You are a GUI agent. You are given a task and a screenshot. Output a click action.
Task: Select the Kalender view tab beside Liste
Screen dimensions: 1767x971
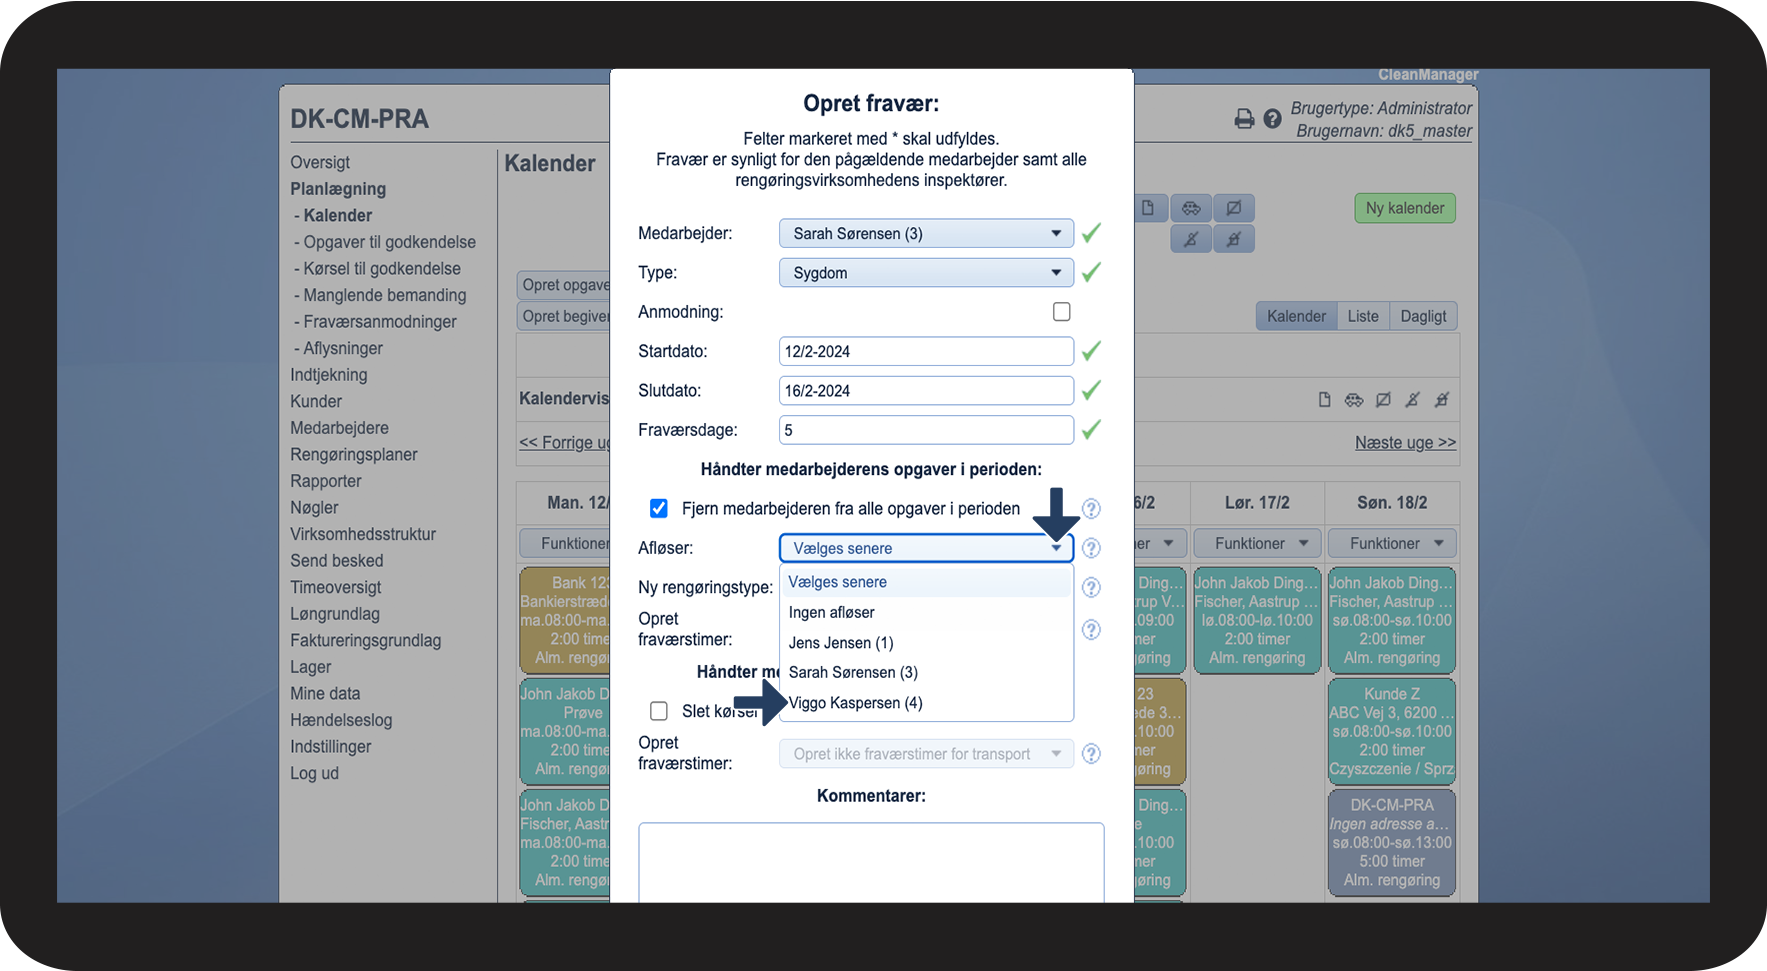pyautogui.click(x=1296, y=316)
